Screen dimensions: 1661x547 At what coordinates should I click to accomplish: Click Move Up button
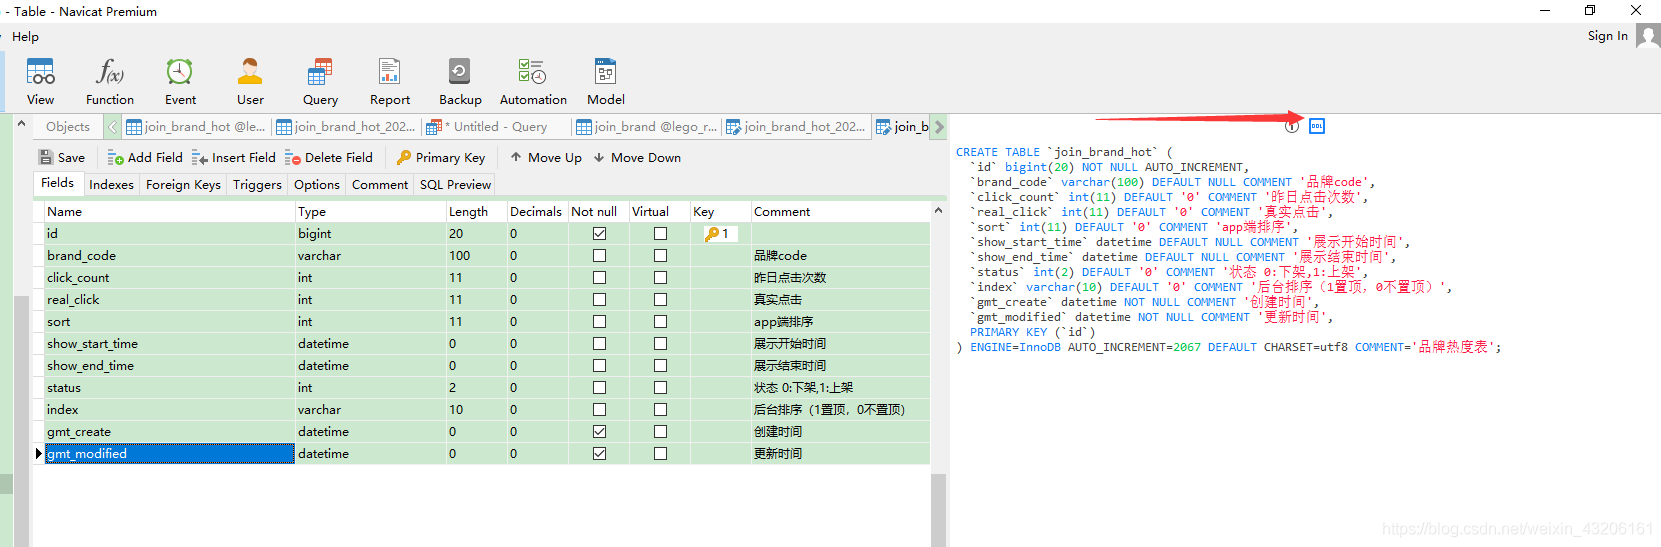click(546, 157)
